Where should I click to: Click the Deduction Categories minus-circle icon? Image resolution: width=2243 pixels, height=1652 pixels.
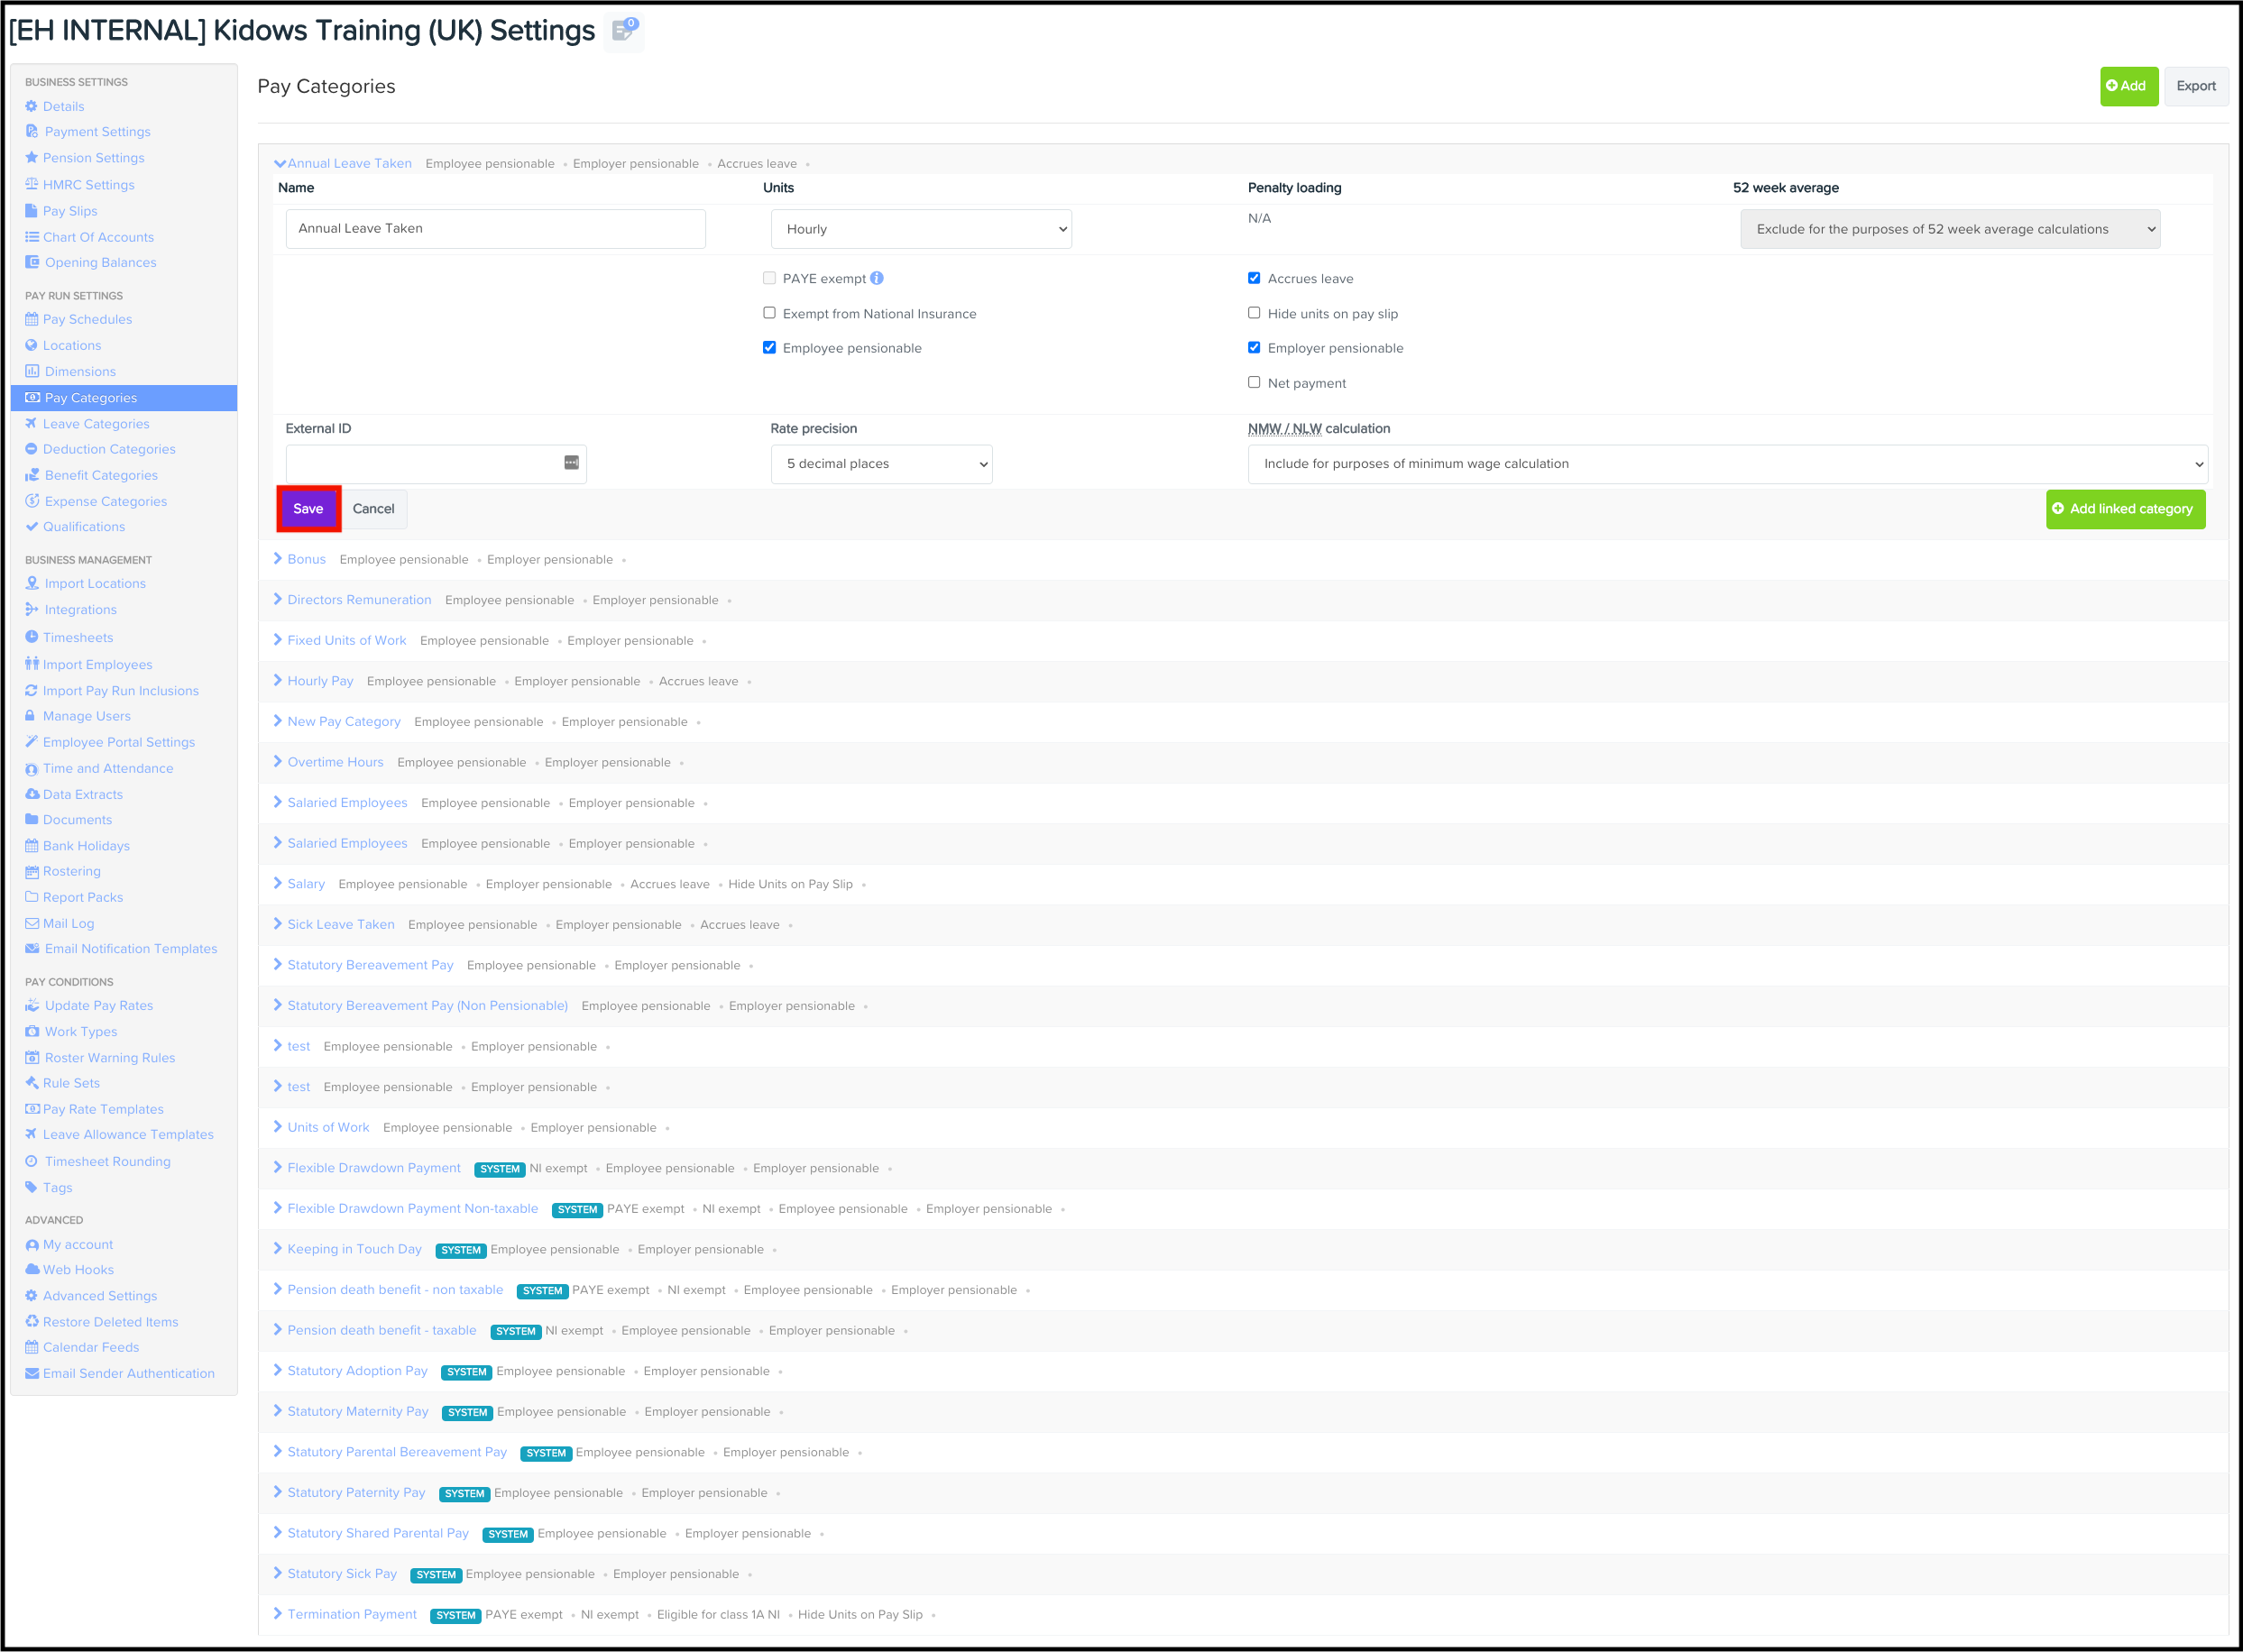[x=31, y=449]
